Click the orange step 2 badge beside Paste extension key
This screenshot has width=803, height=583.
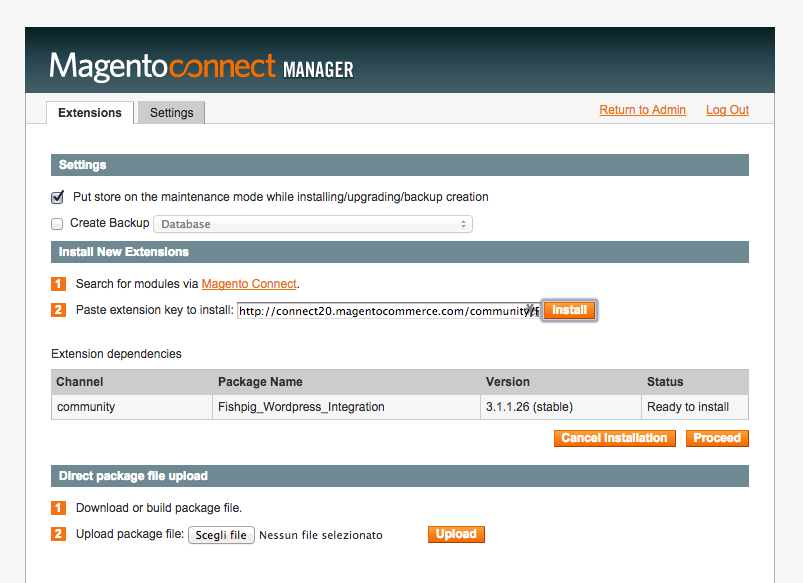click(x=58, y=310)
